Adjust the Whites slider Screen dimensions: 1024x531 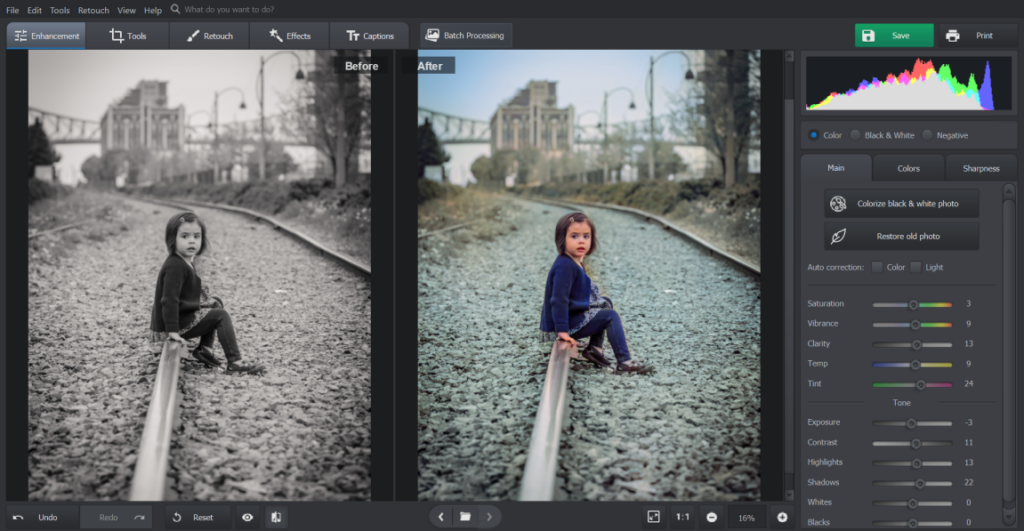(912, 503)
